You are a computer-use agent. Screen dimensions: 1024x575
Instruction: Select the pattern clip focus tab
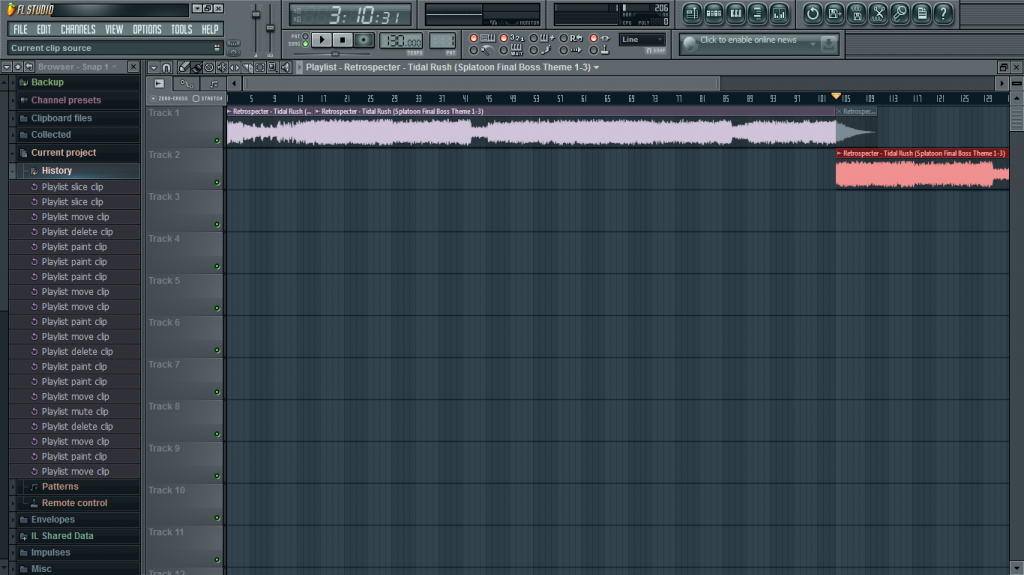pyautogui.click(x=214, y=84)
